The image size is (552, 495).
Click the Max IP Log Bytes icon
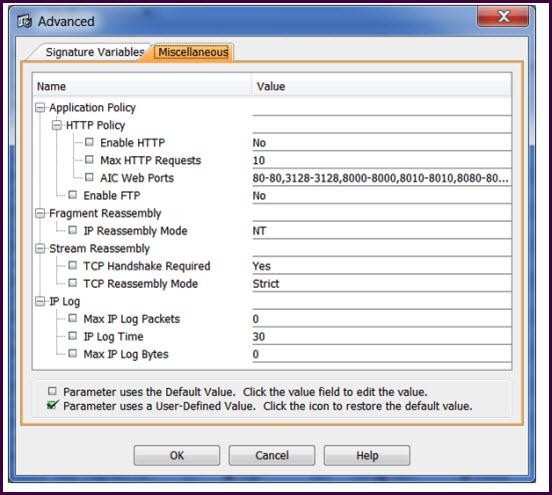point(73,353)
